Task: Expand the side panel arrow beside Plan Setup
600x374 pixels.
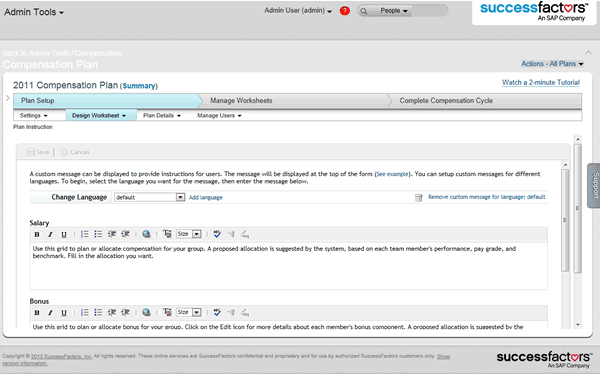Action: [x=8, y=98]
